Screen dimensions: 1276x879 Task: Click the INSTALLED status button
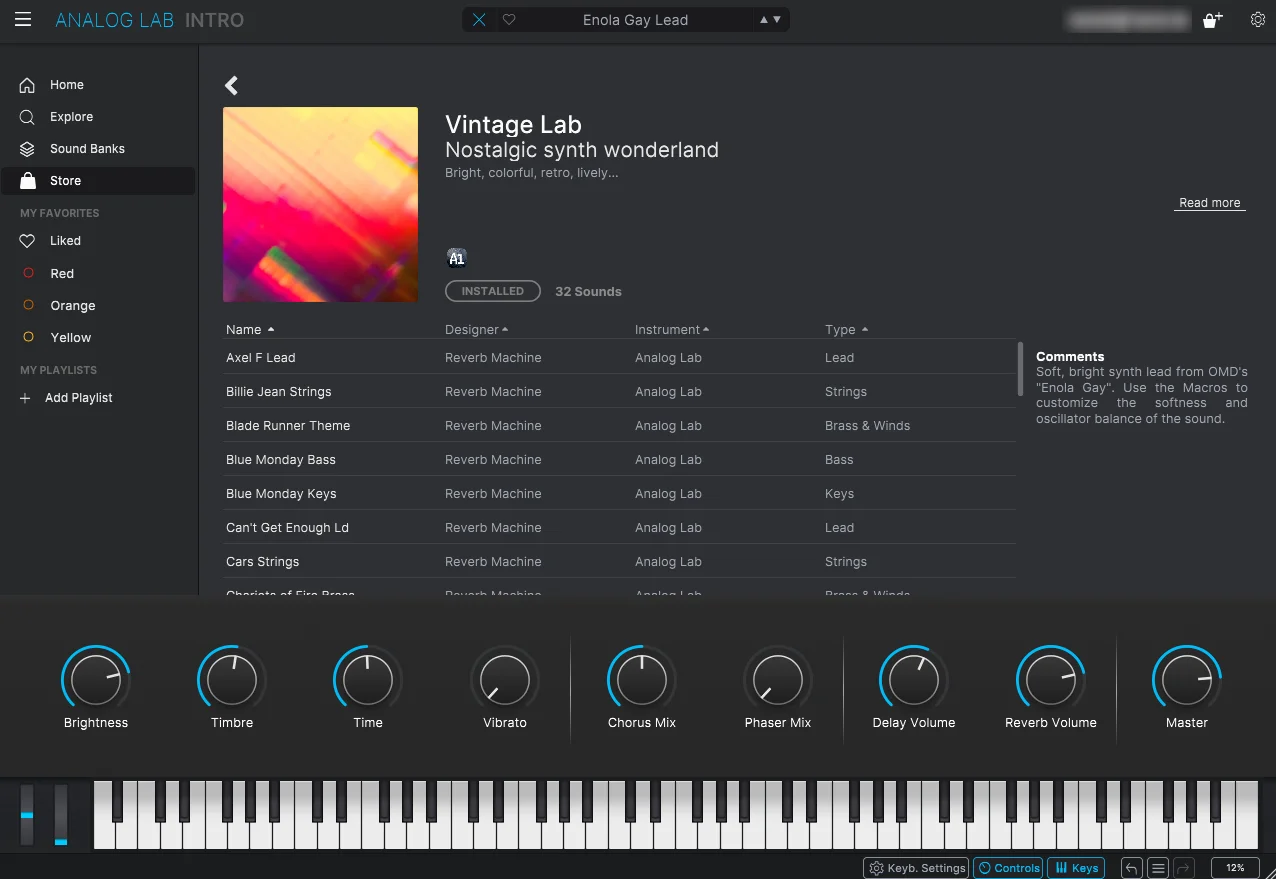[x=493, y=291]
